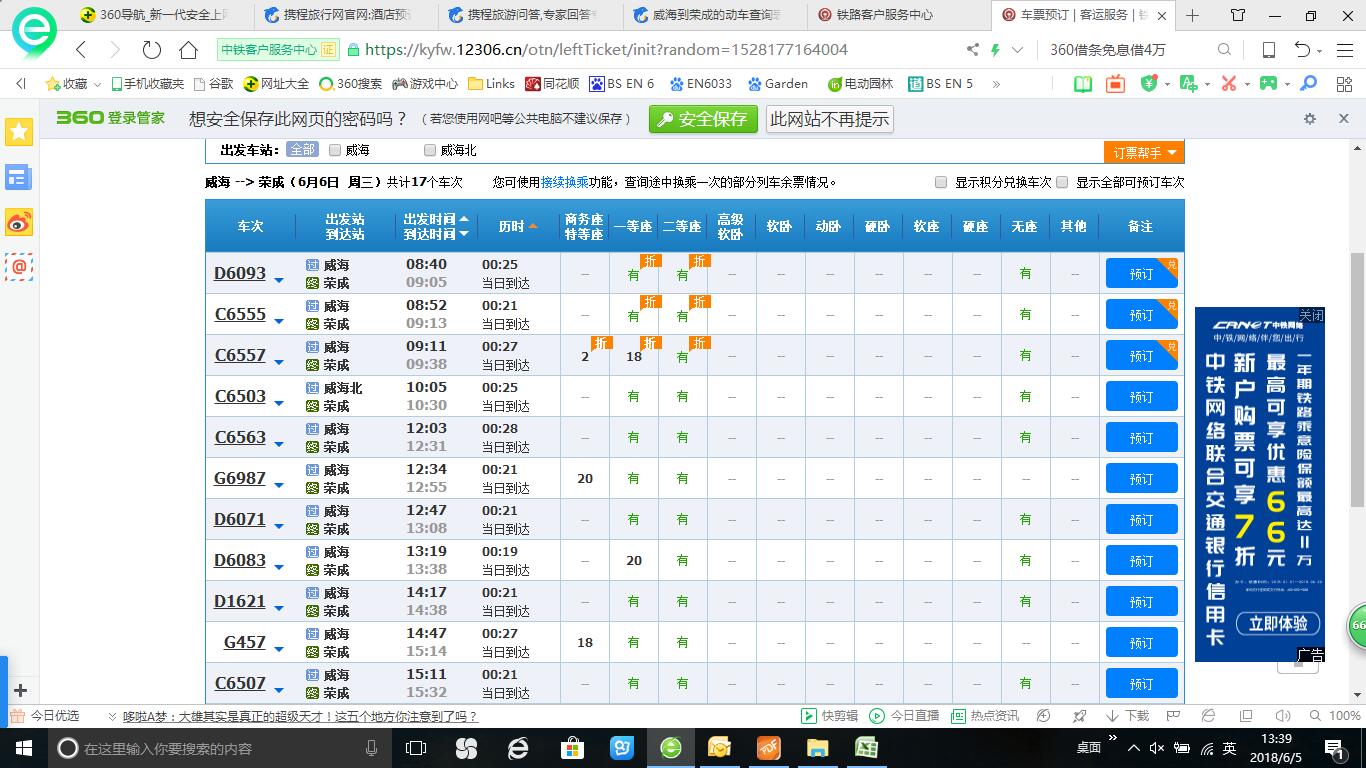Click the browser refresh icon
The image size is (1366, 768).
pos(151,50)
